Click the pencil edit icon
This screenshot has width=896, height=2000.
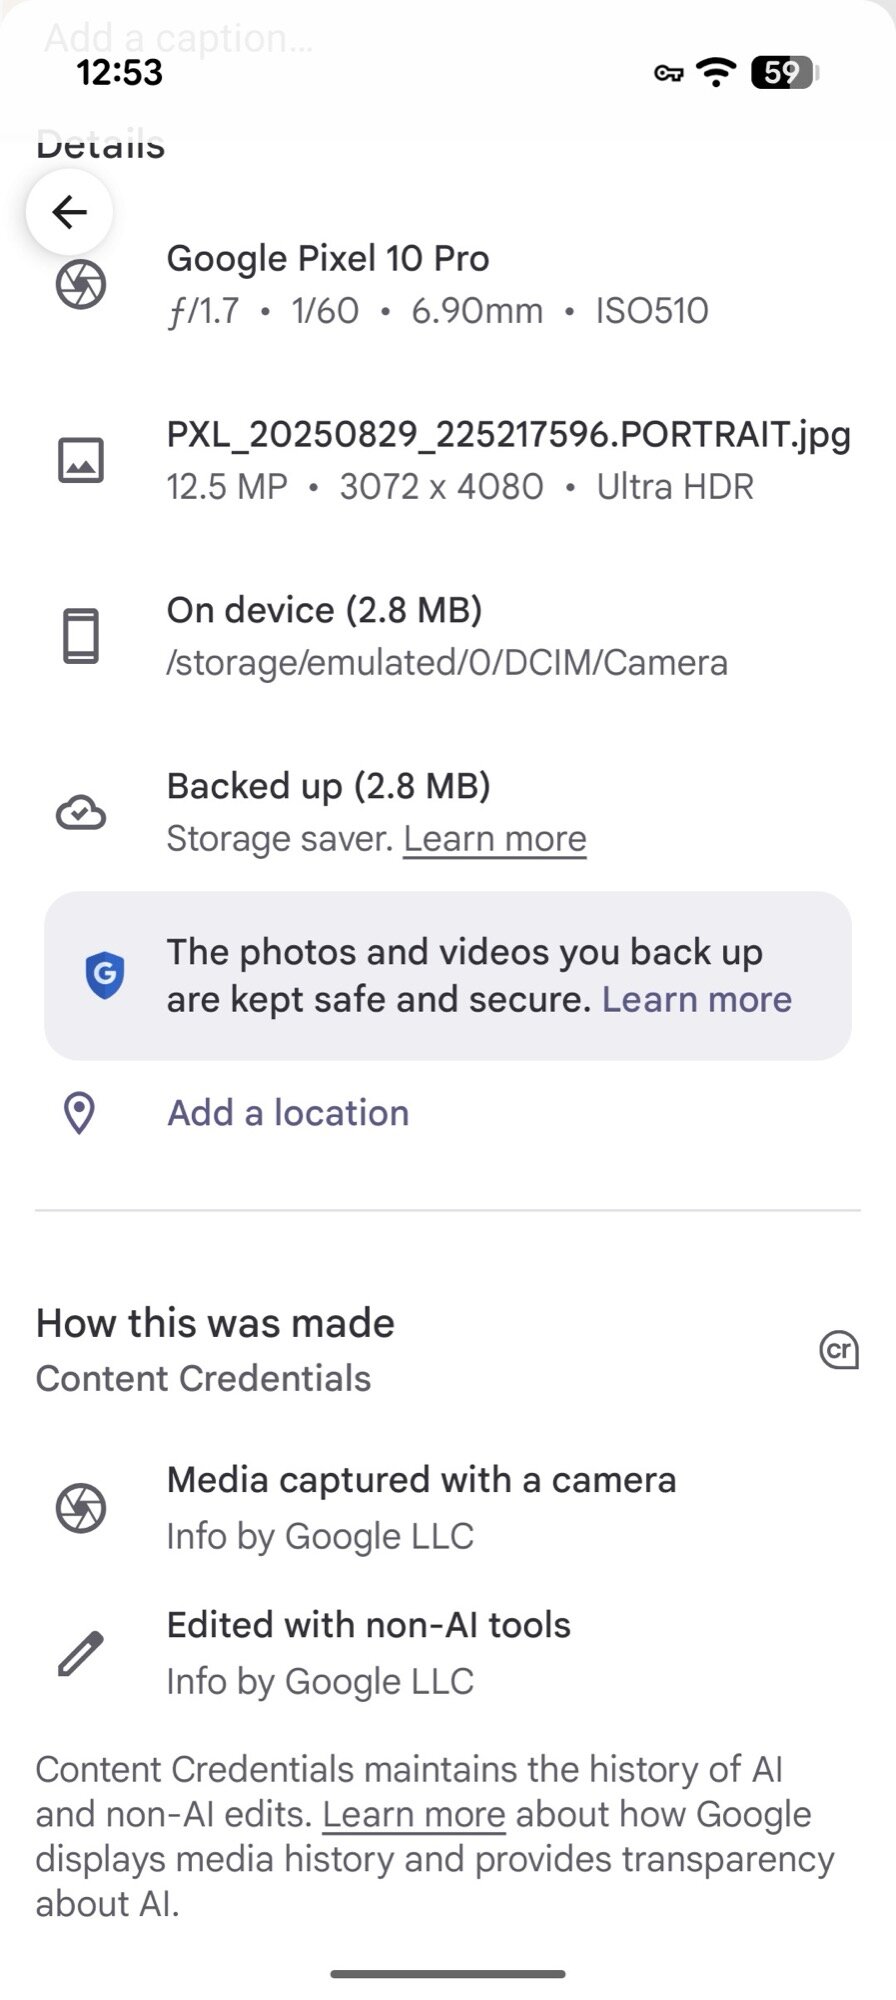81,1653
